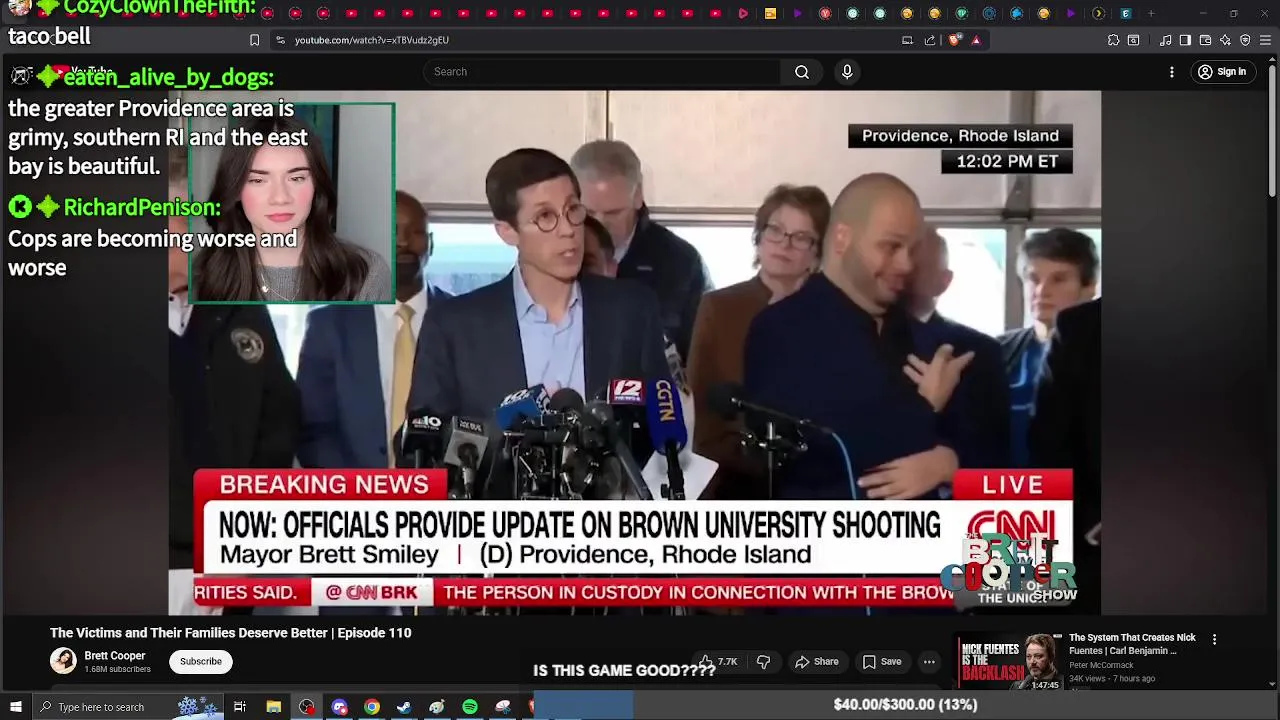The height and width of the screenshot is (720, 1280).
Task: Open Steam from the taskbar
Action: coord(404,707)
